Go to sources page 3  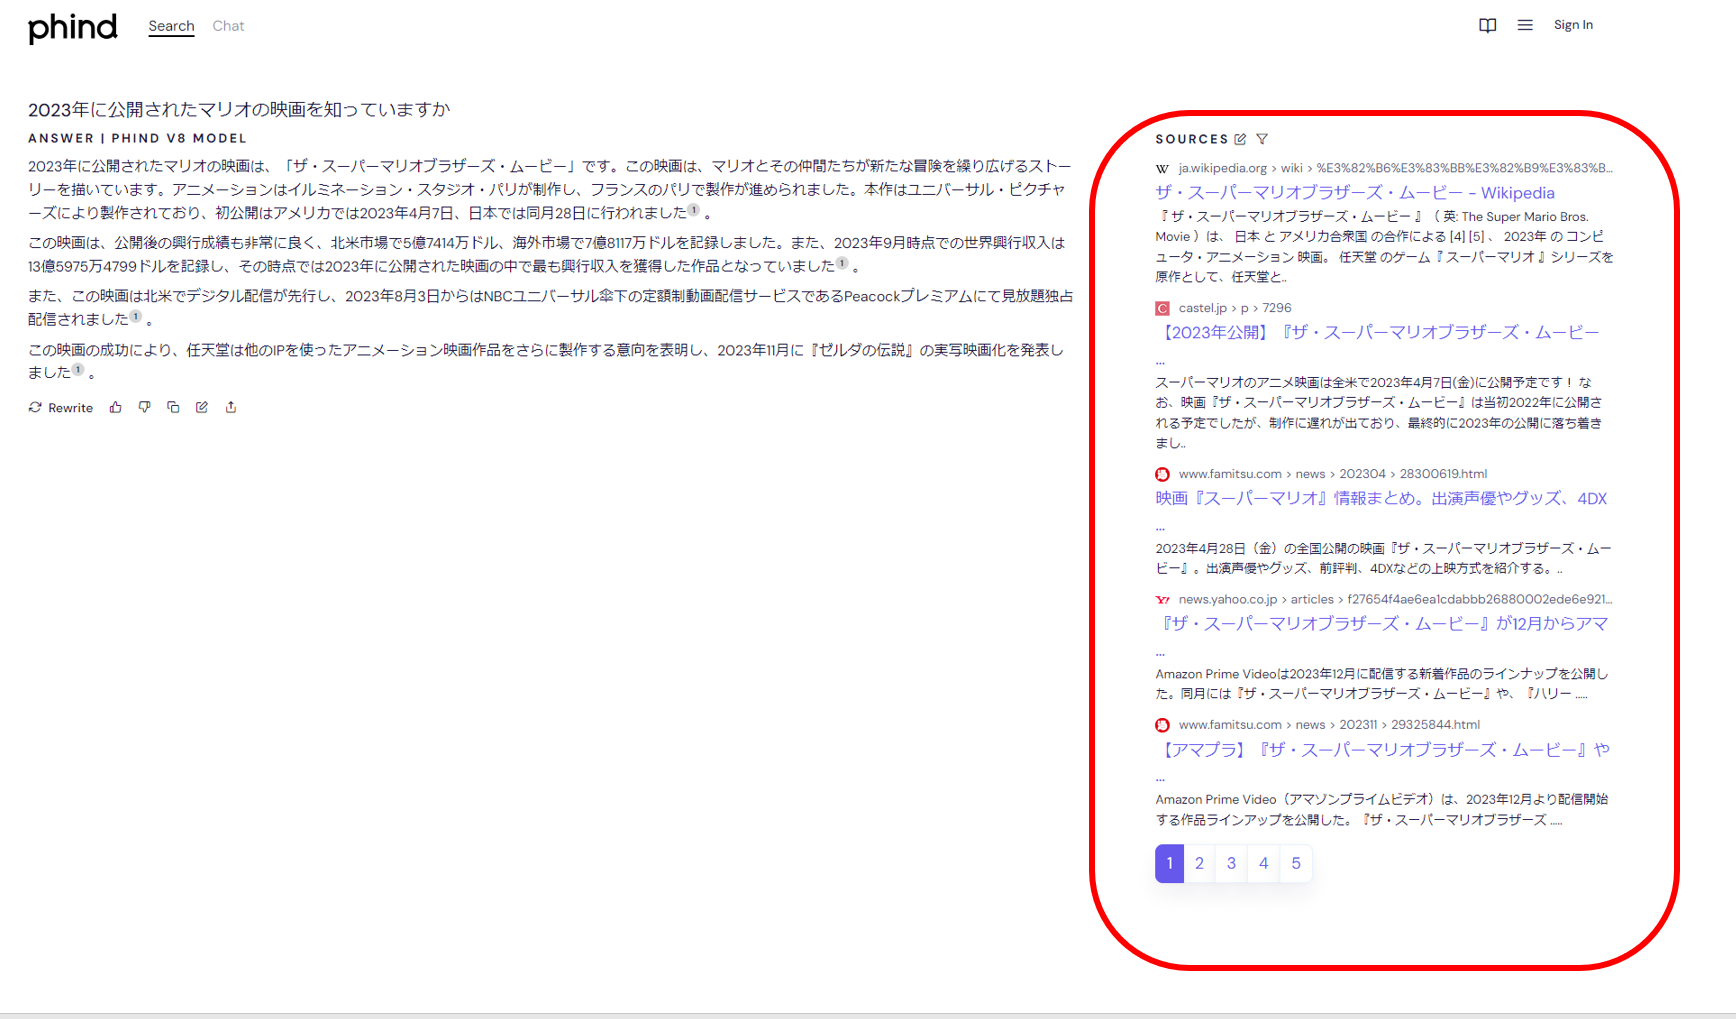pos(1231,864)
